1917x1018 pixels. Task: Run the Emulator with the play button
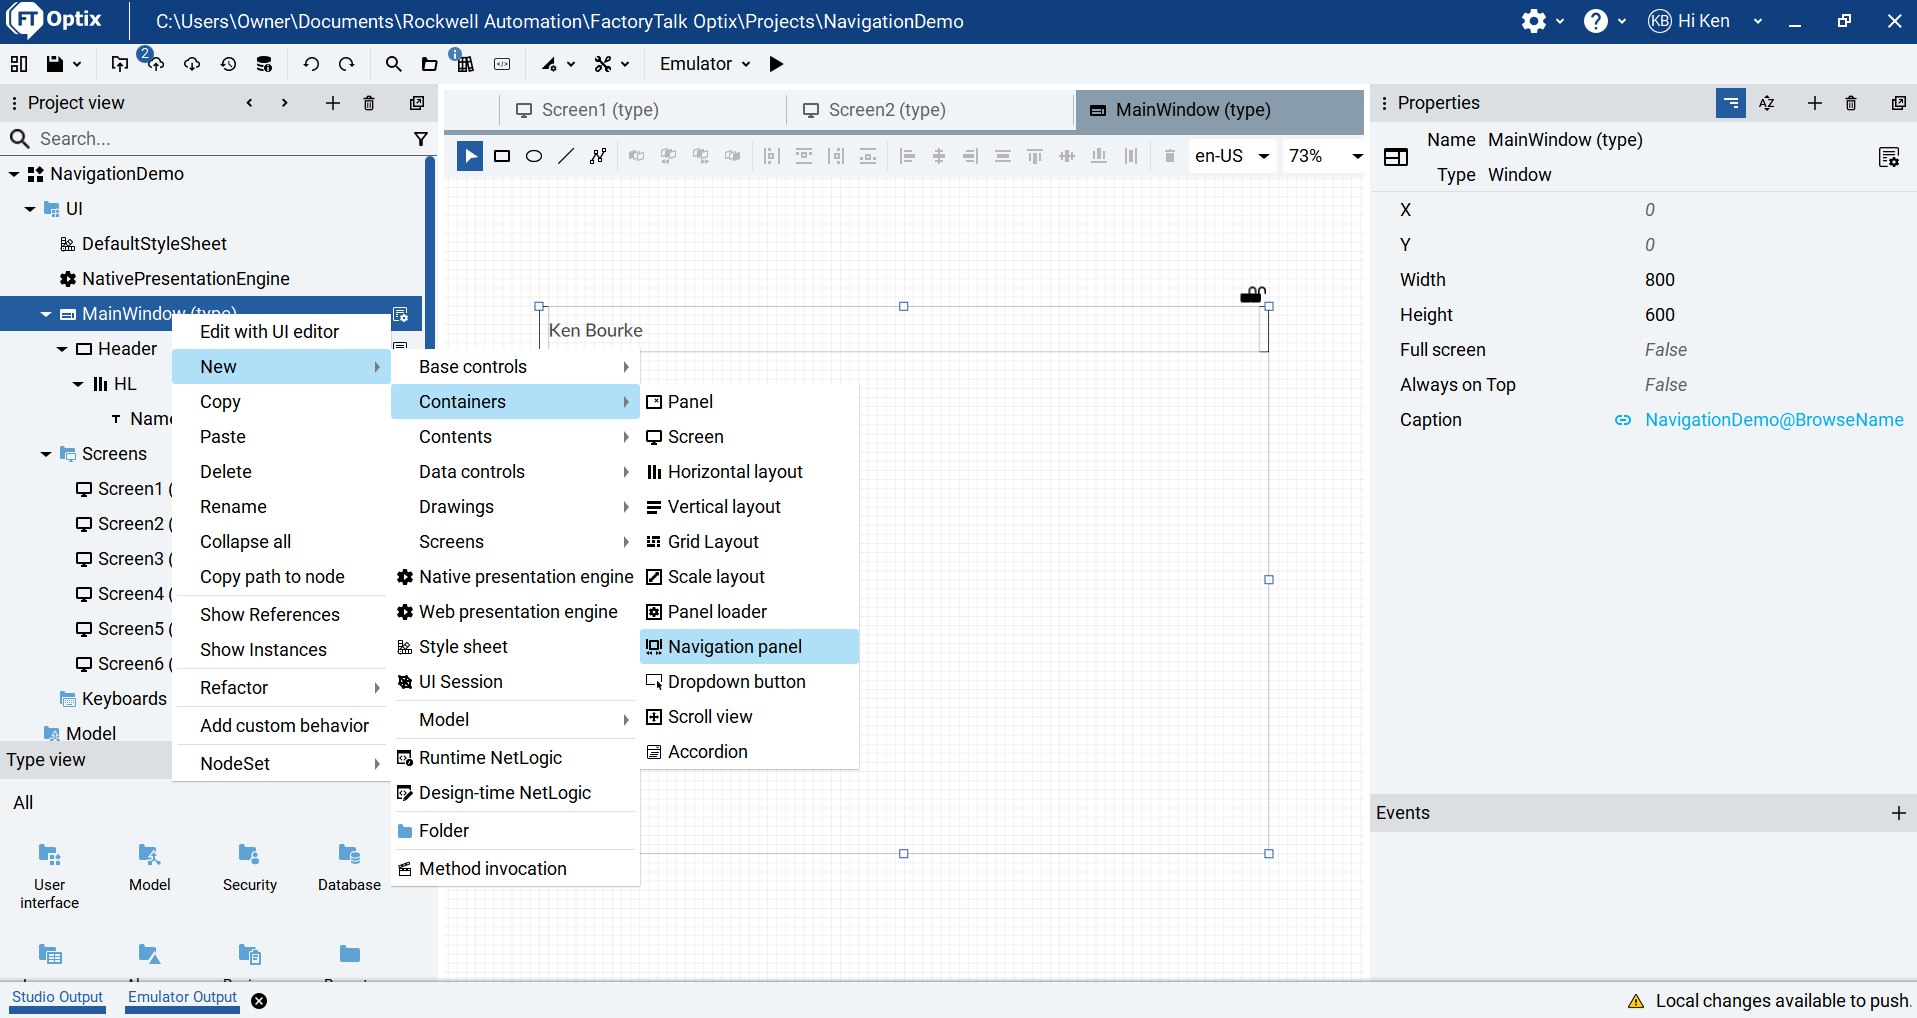[x=776, y=64]
